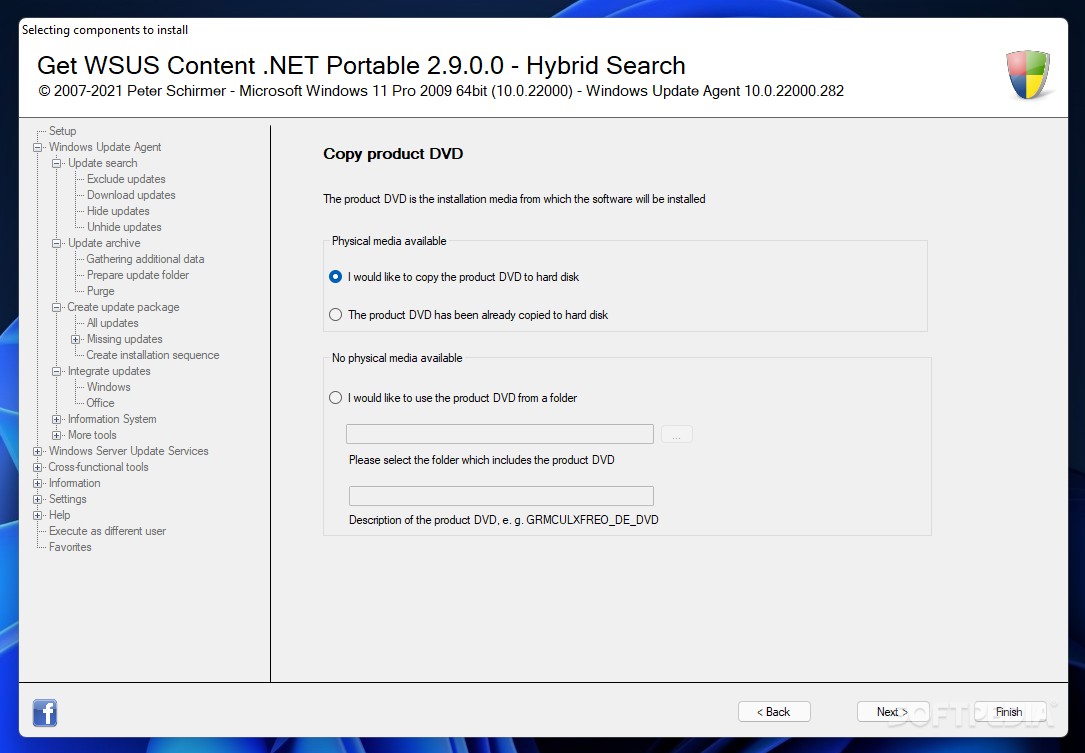Select Hide updates tree item
Screen dimensions: 1085x753
coord(118,210)
